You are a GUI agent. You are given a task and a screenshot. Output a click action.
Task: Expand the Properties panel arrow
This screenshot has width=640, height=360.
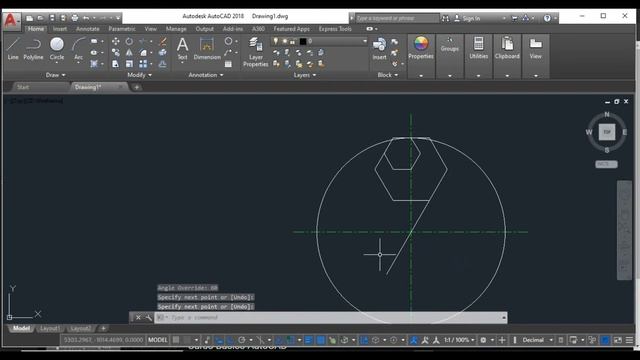coord(421,76)
